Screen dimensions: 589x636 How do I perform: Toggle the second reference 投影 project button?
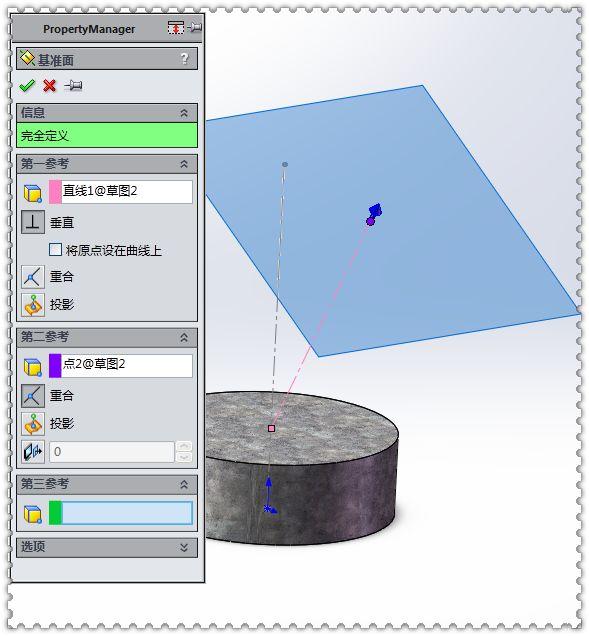click(33, 424)
